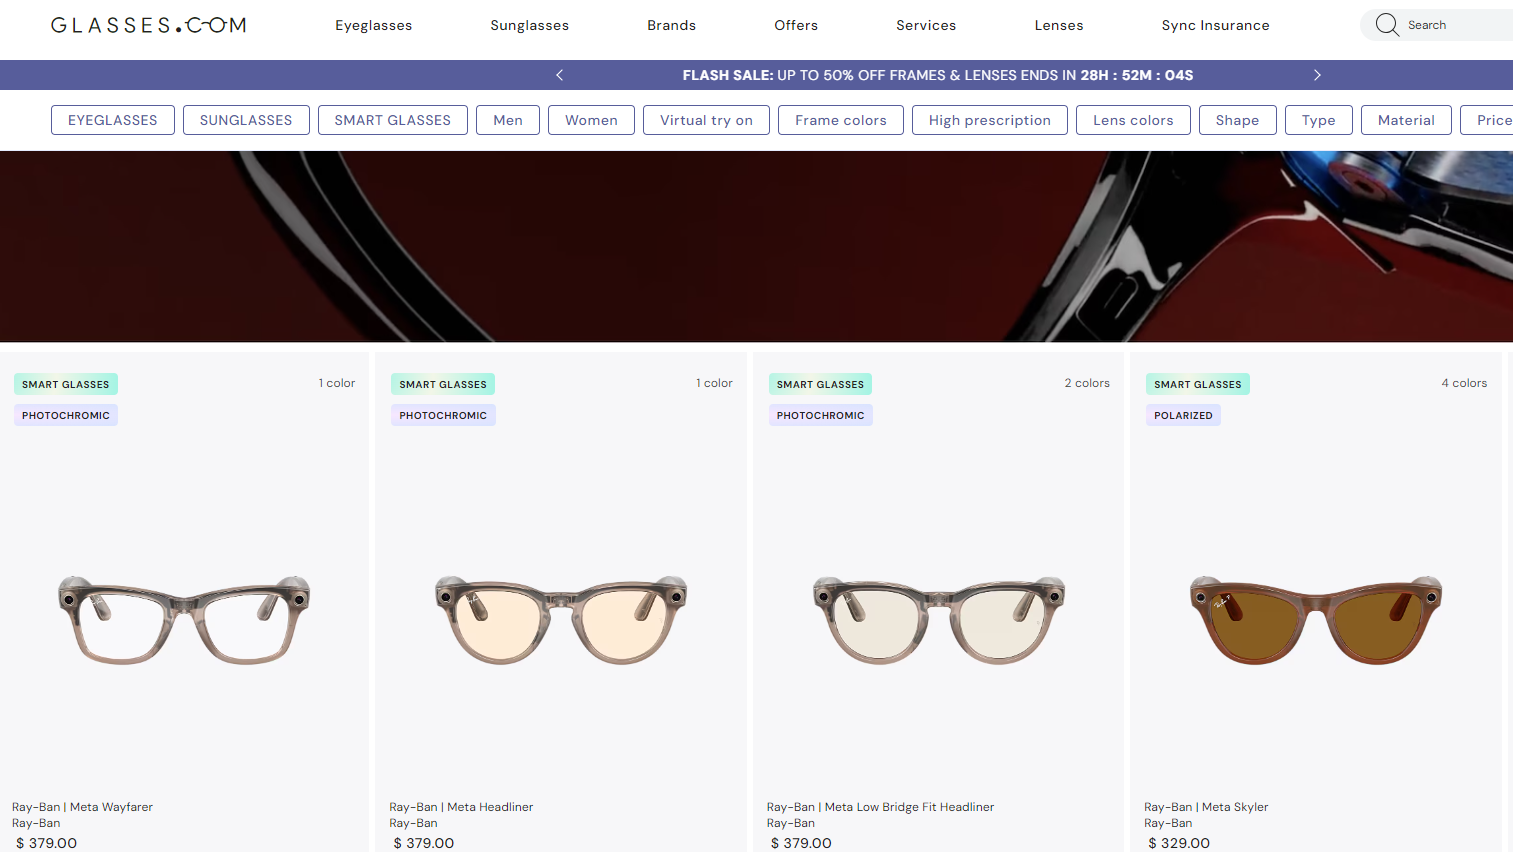Advance to next promo banner arrow
This screenshot has width=1513, height=852.
[x=1317, y=75]
